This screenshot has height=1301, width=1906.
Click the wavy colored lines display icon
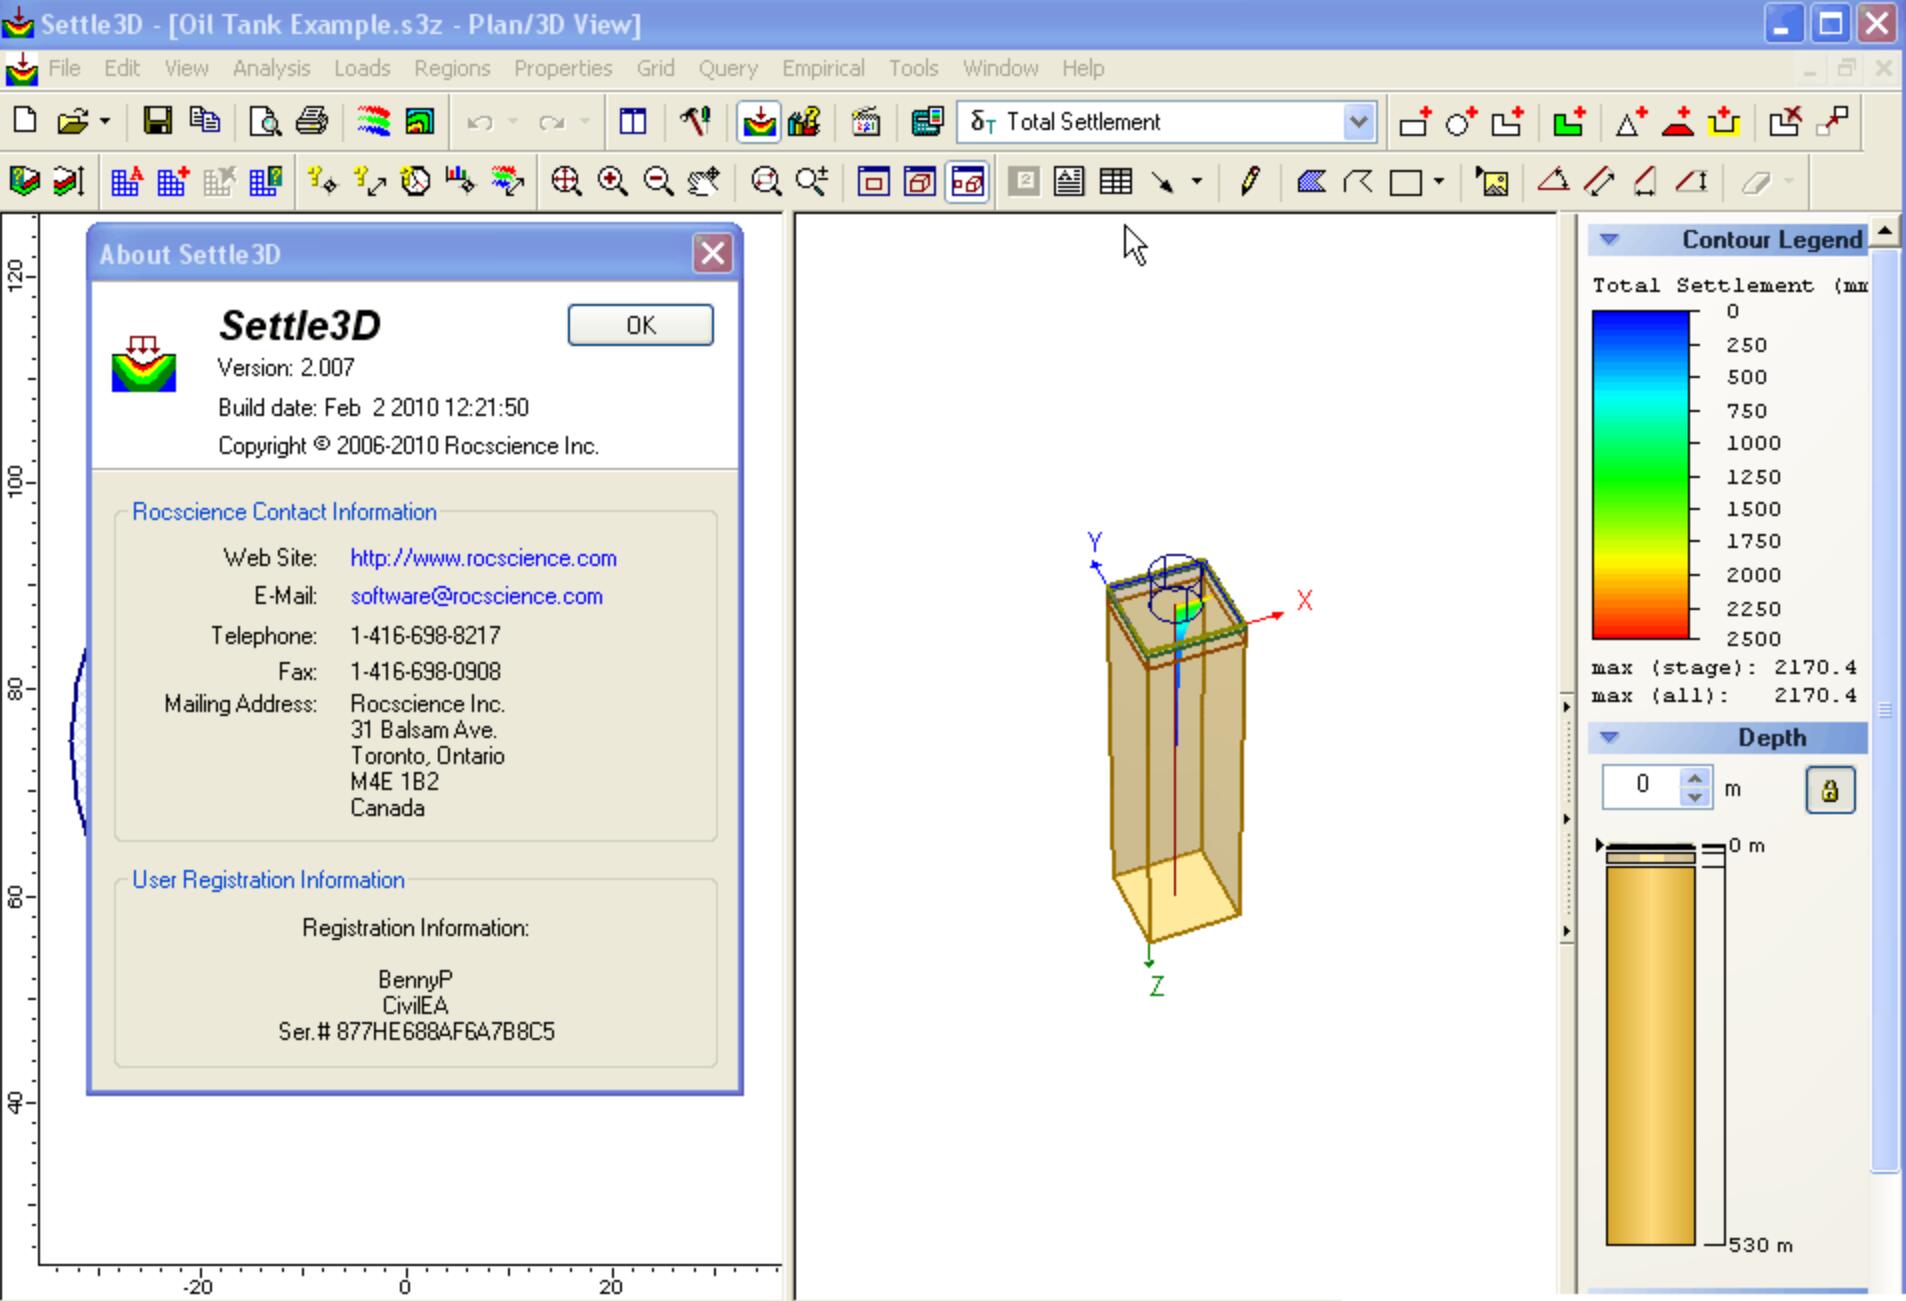tap(373, 122)
